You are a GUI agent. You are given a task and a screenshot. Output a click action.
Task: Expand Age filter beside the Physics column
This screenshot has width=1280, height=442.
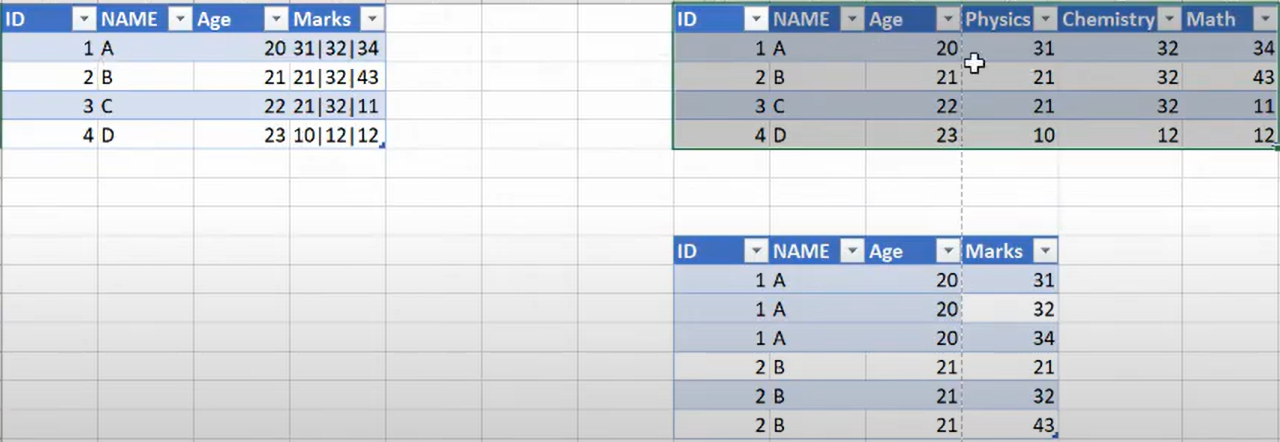tap(947, 20)
